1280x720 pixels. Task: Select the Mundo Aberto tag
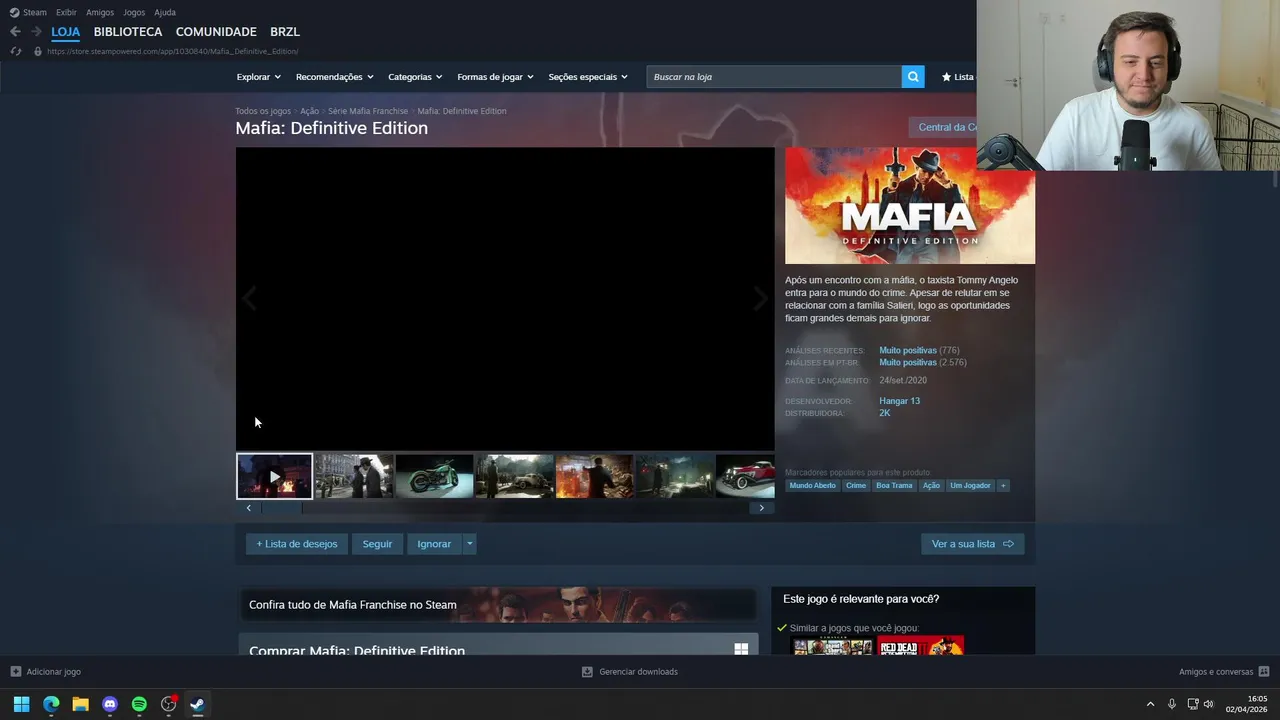click(812, 486)
